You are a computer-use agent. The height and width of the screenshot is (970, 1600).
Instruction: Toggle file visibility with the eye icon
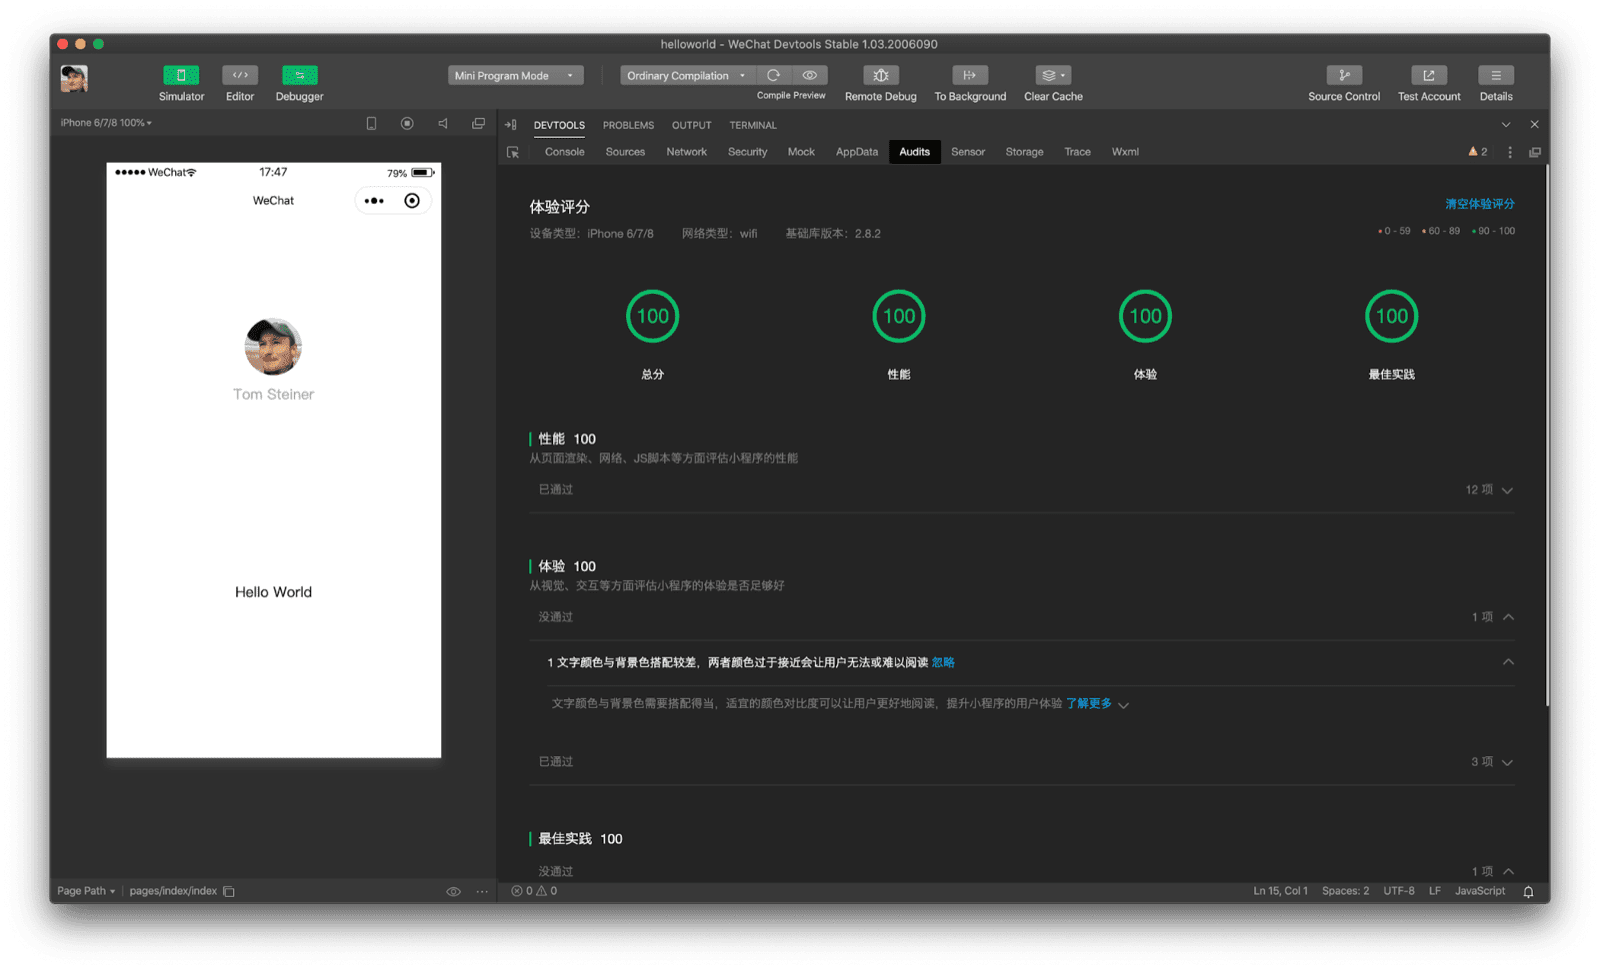pos(455,890)
